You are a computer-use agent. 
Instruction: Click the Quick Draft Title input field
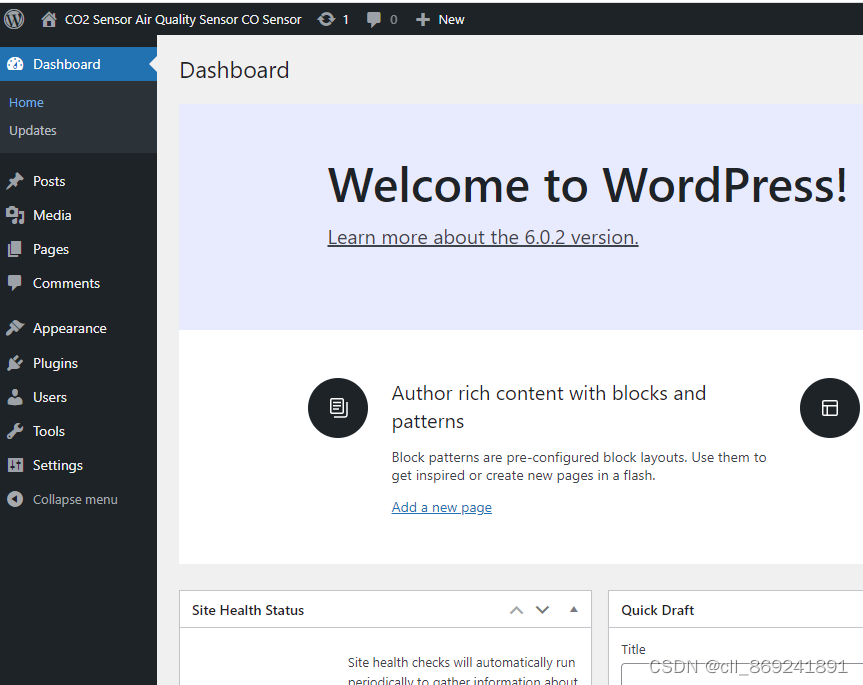tap(741, 674)
